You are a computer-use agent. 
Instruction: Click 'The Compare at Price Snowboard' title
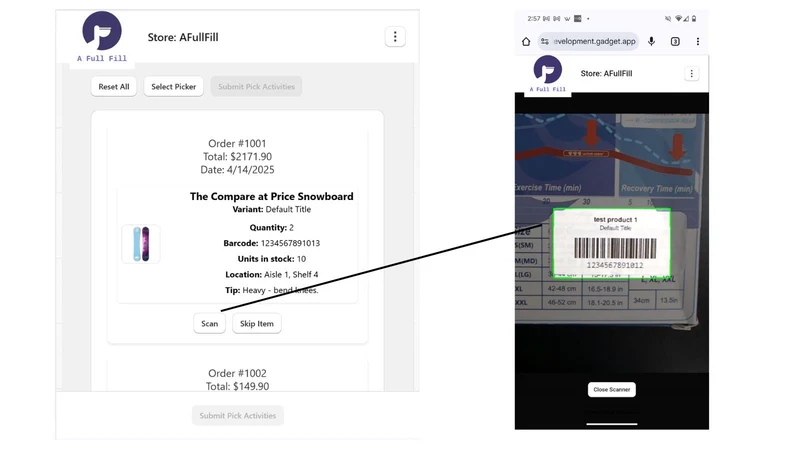click(271, 196)
